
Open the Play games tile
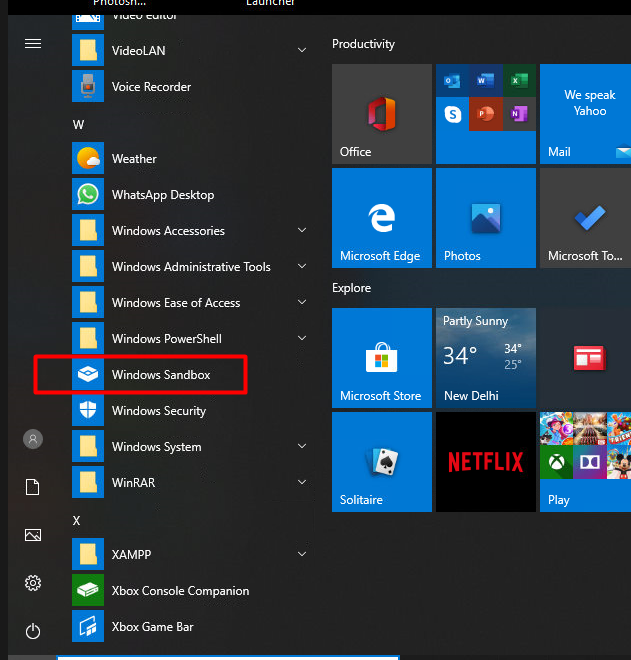(x=586, y=462)
